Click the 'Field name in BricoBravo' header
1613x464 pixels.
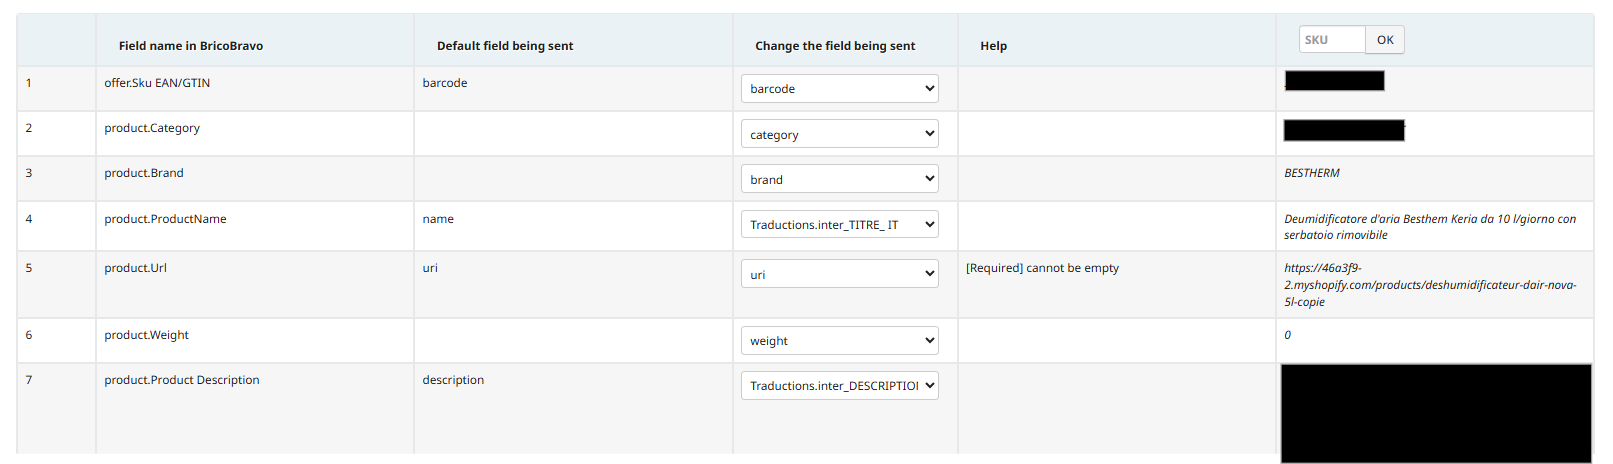click(191, 46)
